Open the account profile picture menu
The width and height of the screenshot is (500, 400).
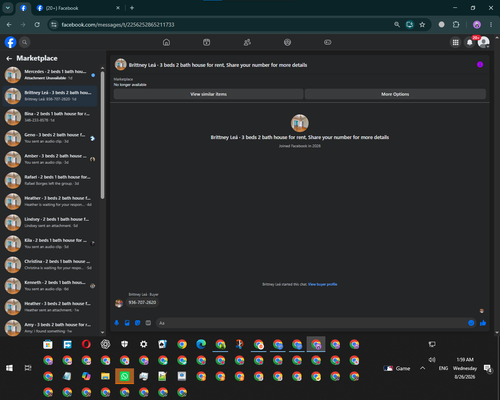(484, 42)
